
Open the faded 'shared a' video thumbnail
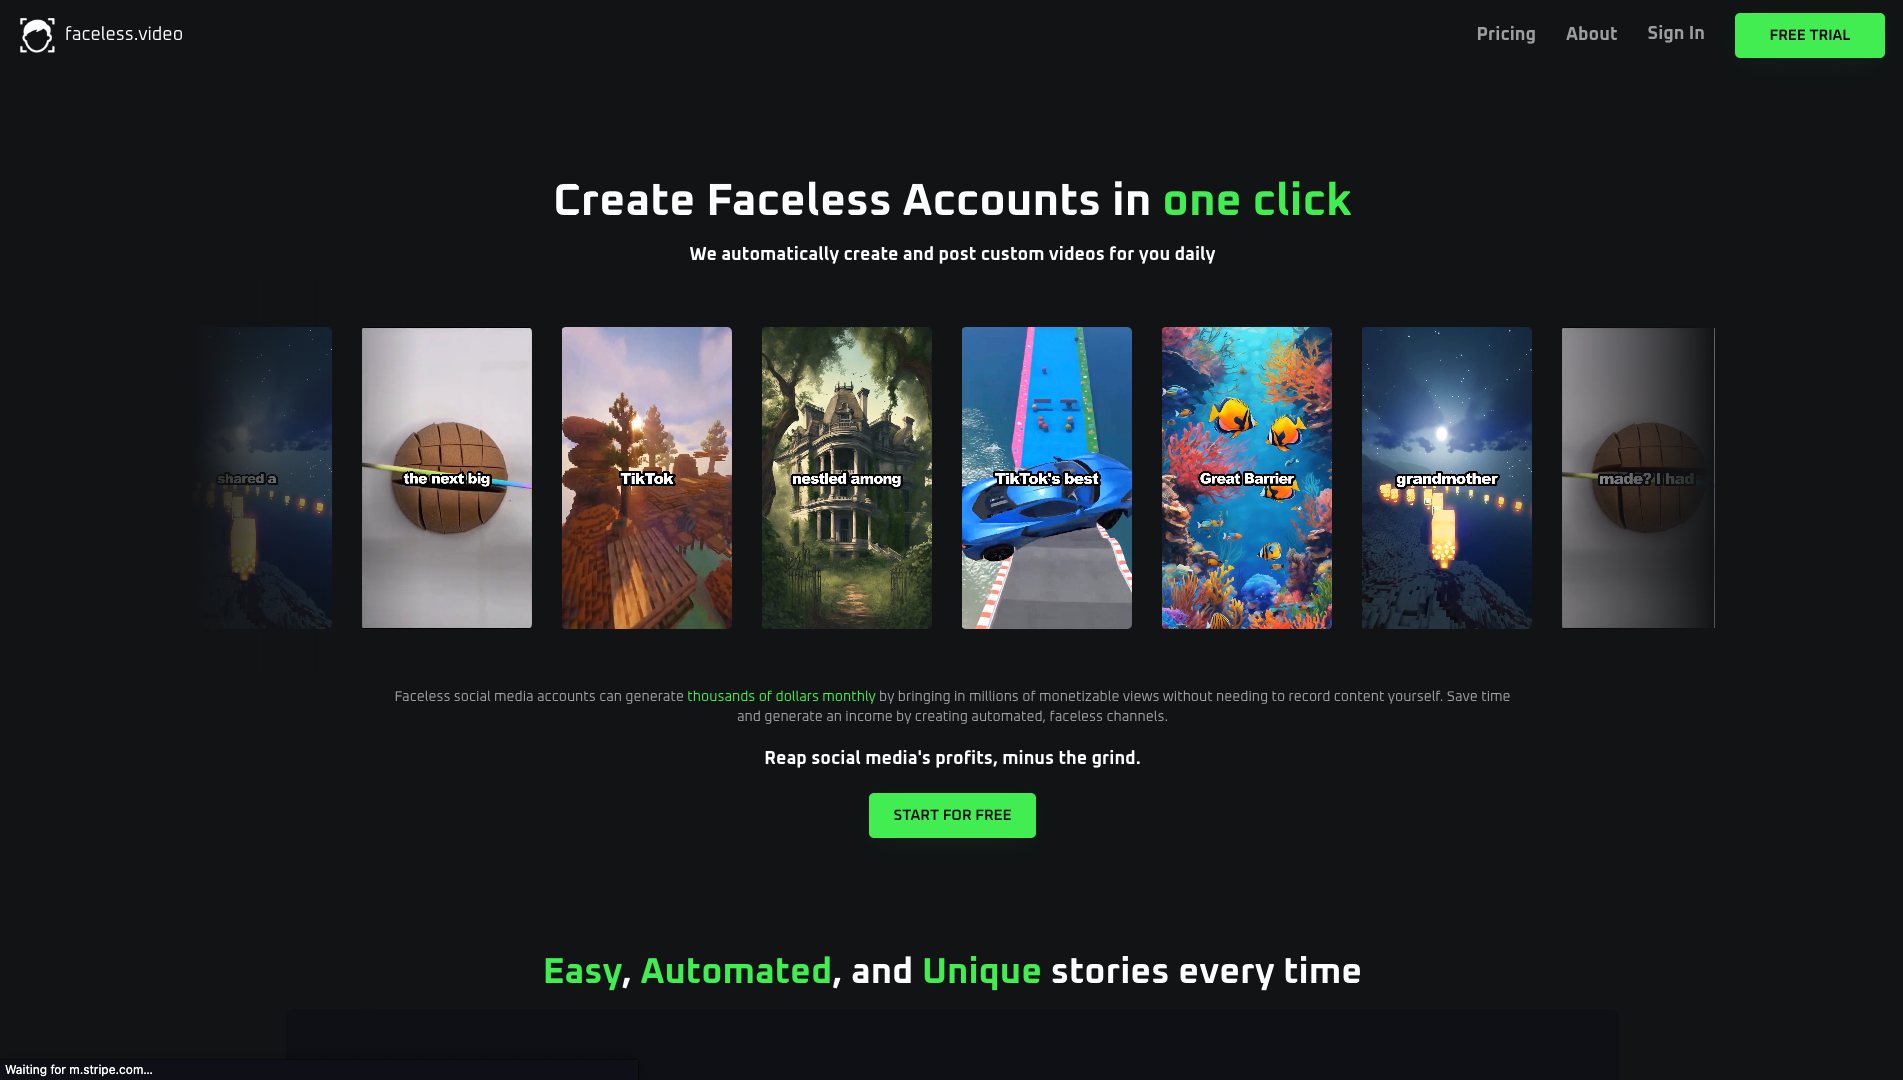[x=265, y=478]
